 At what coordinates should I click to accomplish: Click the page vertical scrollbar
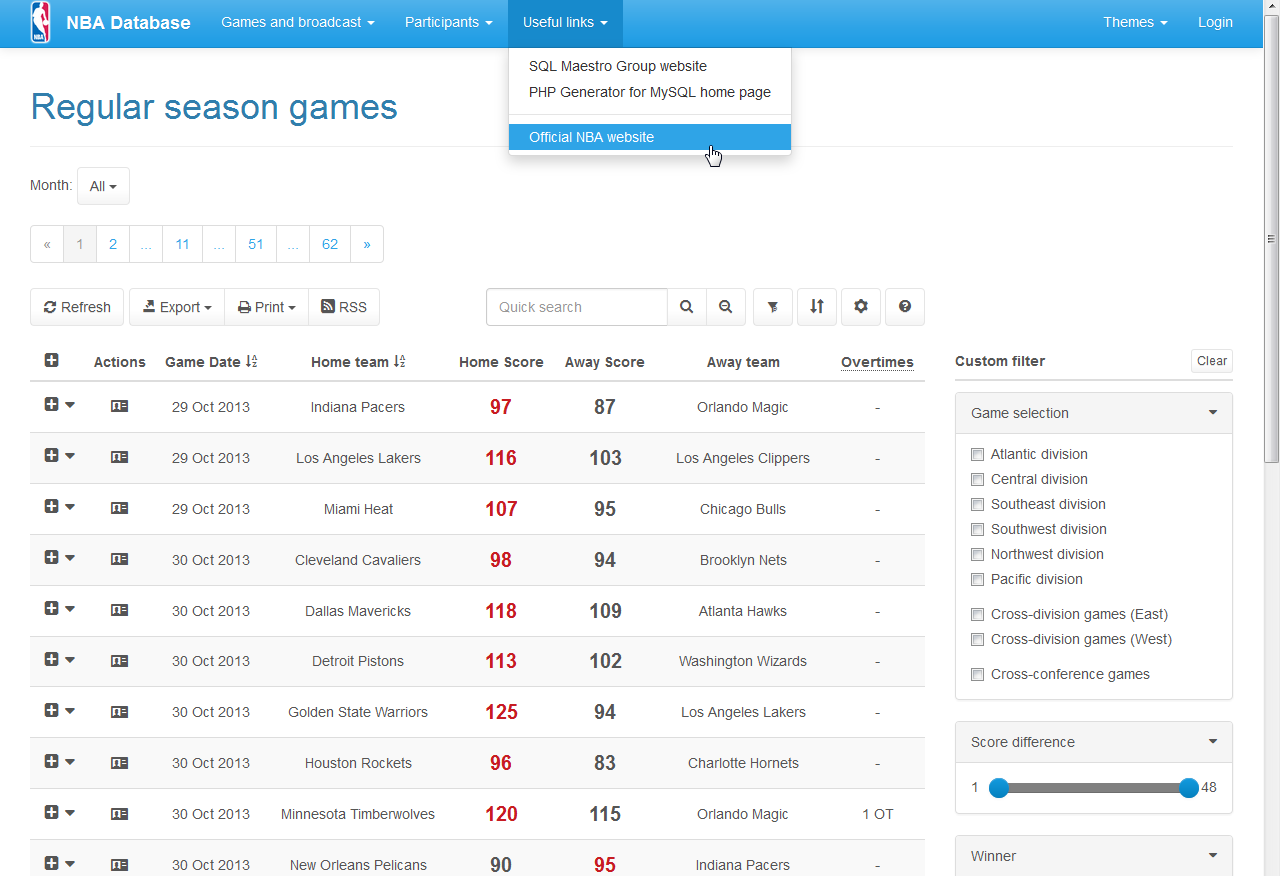(x=1271, y=238)
